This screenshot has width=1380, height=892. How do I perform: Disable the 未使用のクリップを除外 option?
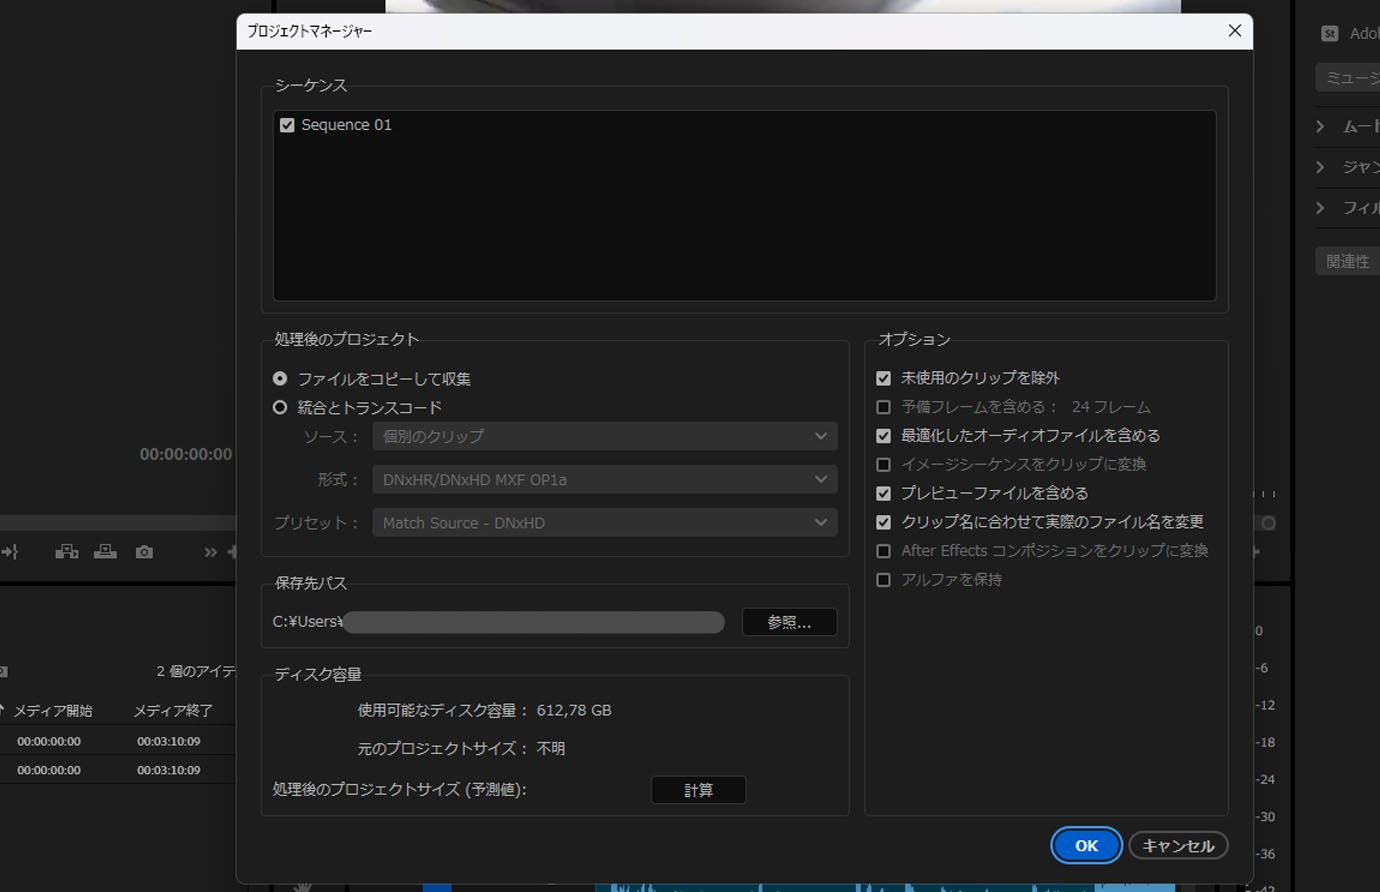[883, 378]
